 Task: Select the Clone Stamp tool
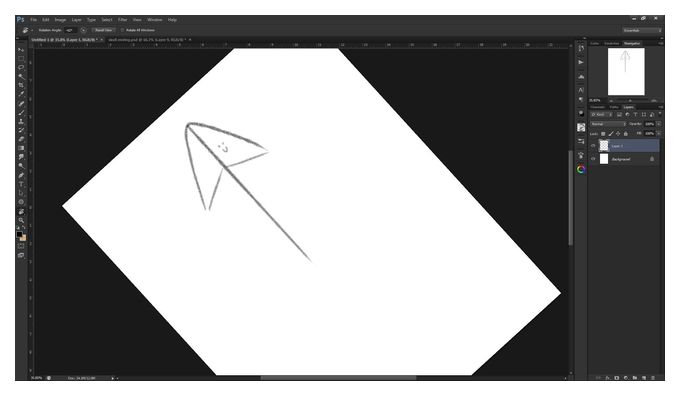21,121
